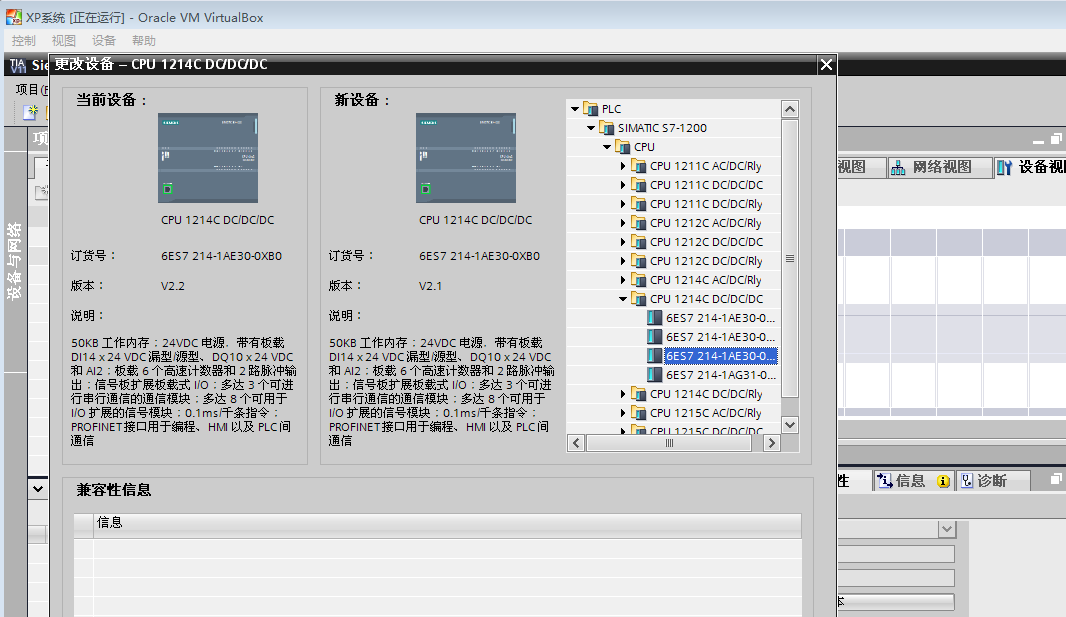
Task: Open VirtualBox 控制 menu
Action: click(23, 41)
